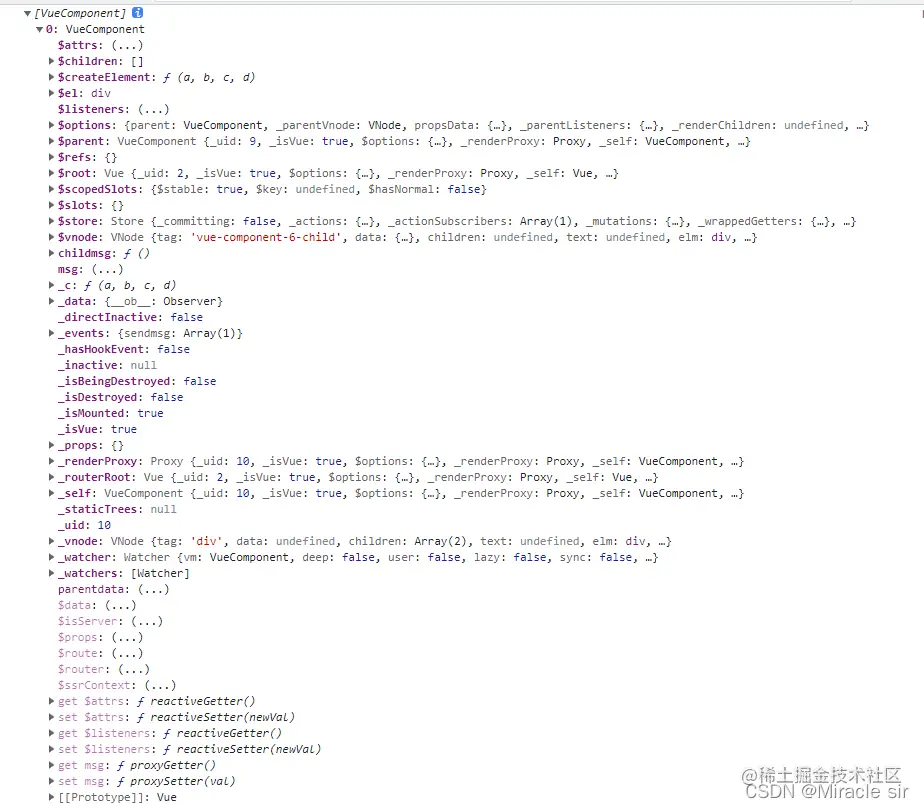This screenshot has height=808, width=924.
Task: Invoke the $data getter (...)
Action: coord(120,605)
